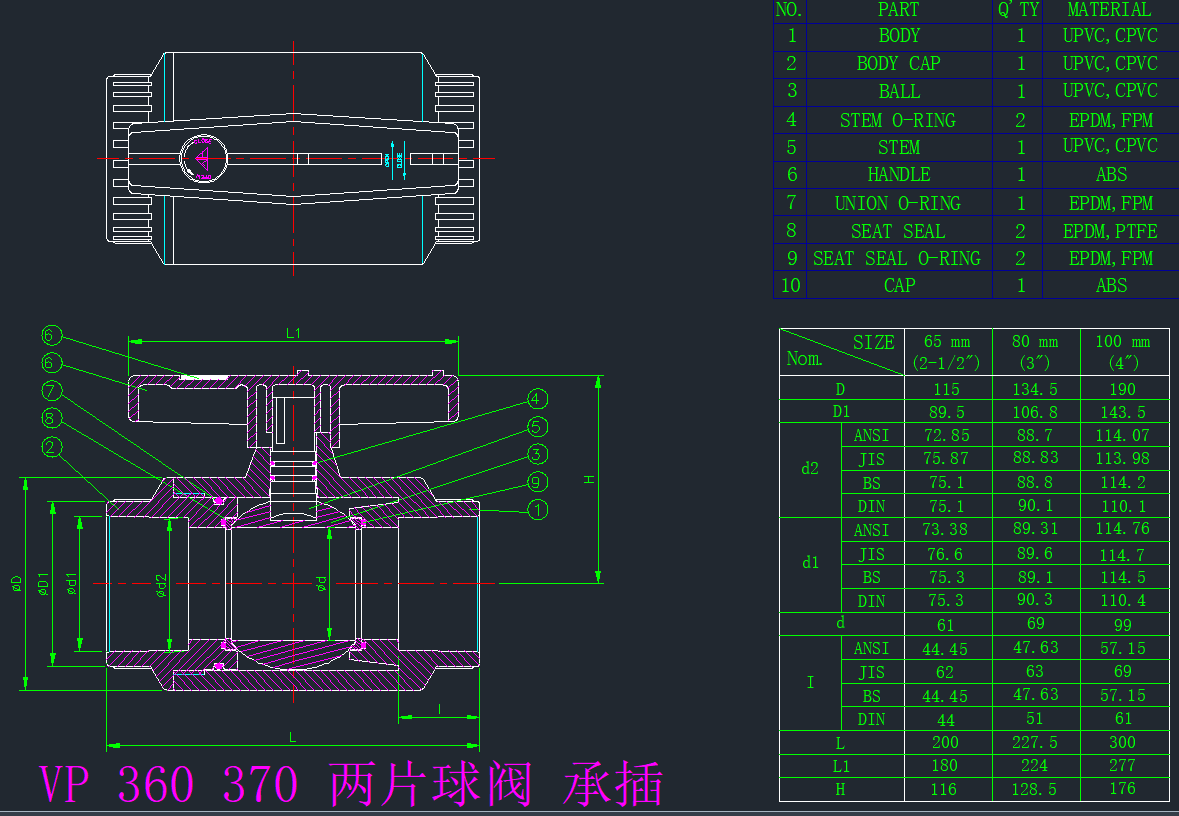Viewport: 1179px width, 816px height.
Task: Click the 100 mm (4") column header
Action: [x=1123, y=352]
